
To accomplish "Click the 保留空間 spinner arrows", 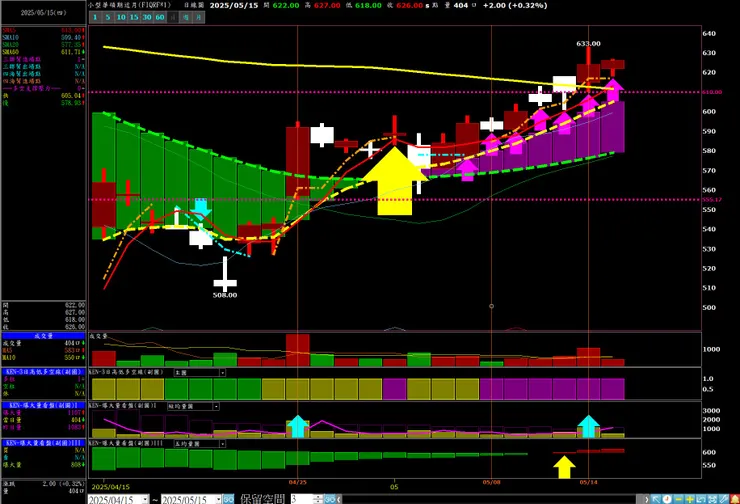I will click(x=319, y=499).
